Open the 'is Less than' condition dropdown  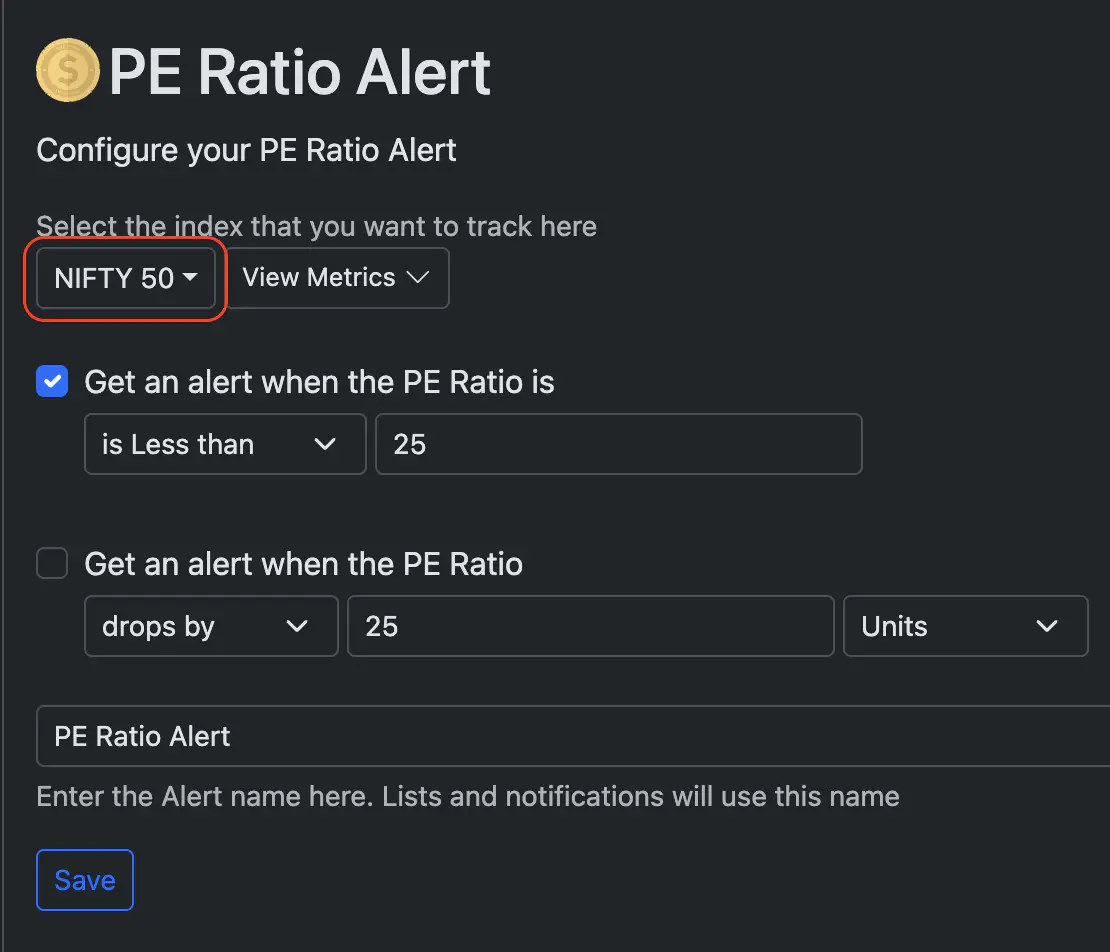[225, 444]
